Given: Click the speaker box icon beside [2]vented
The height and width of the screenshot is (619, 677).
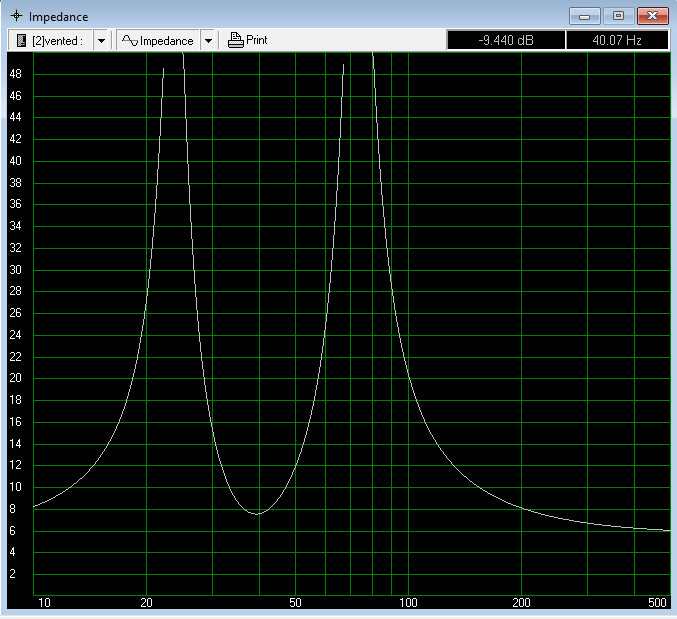Looking at the screenshot, I should coord(21,41).
